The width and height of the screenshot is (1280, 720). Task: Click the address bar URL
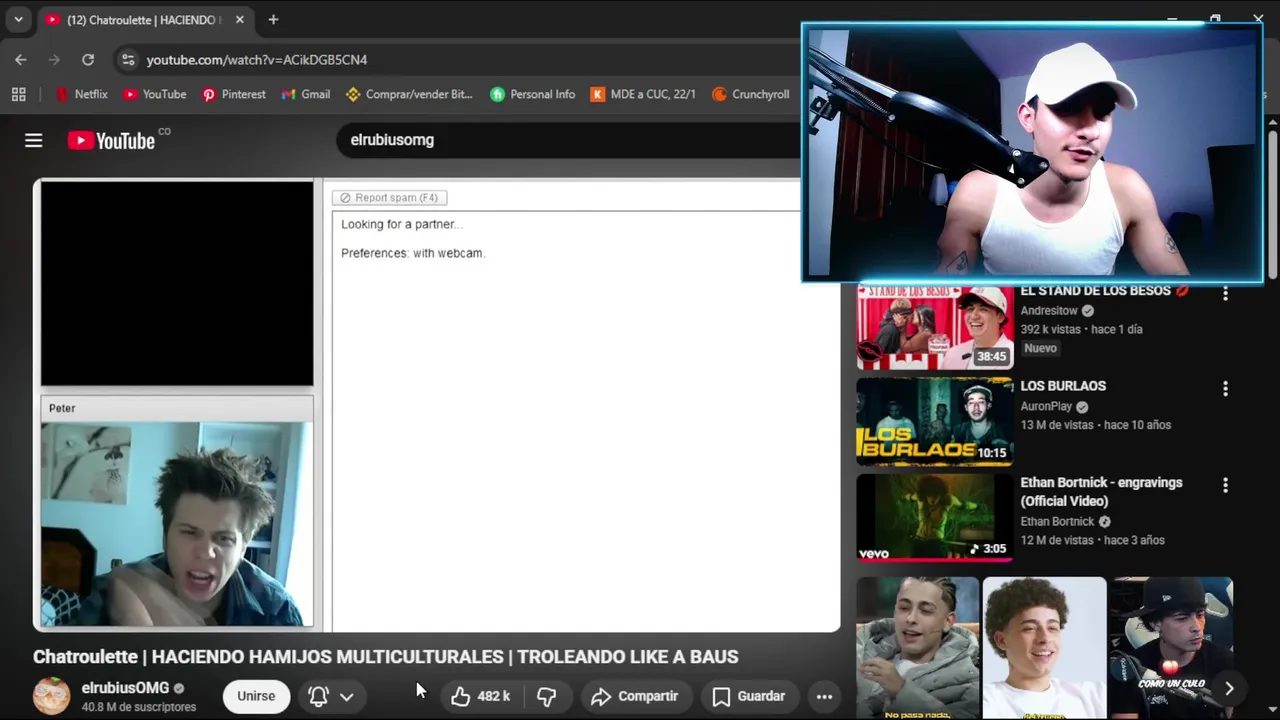click(256, 60)
